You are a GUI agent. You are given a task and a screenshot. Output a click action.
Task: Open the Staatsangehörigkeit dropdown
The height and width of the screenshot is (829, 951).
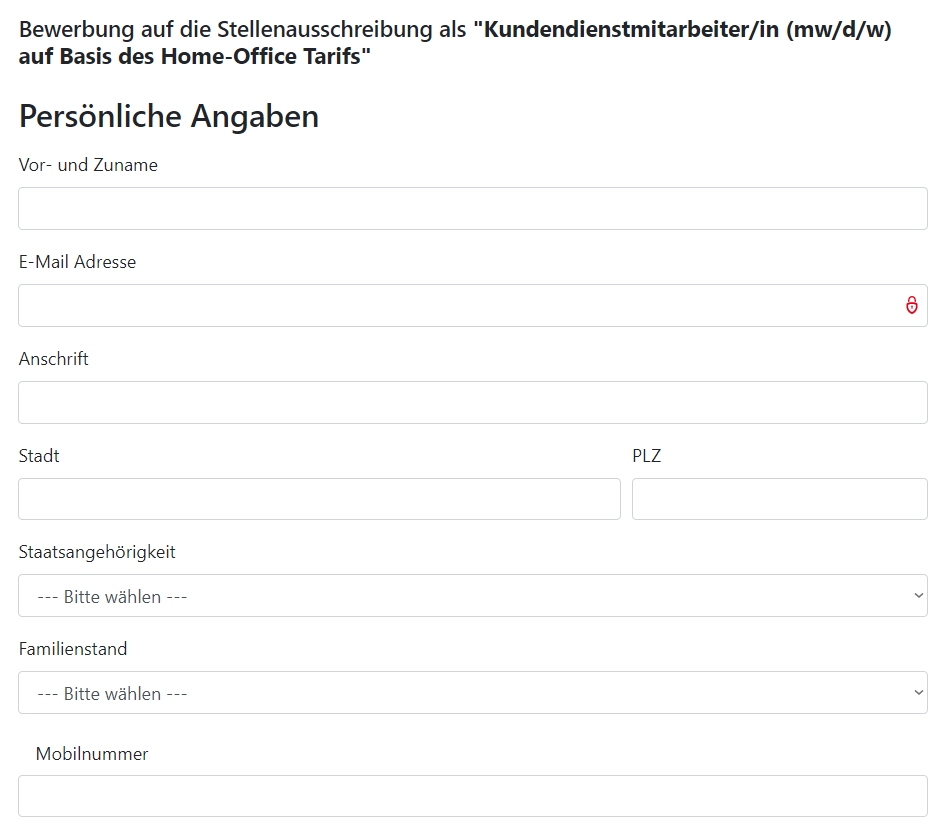tap(472, 596)
